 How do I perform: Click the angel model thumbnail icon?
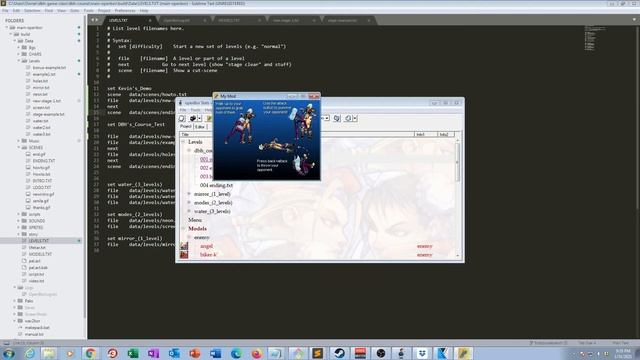coord(184,246)
